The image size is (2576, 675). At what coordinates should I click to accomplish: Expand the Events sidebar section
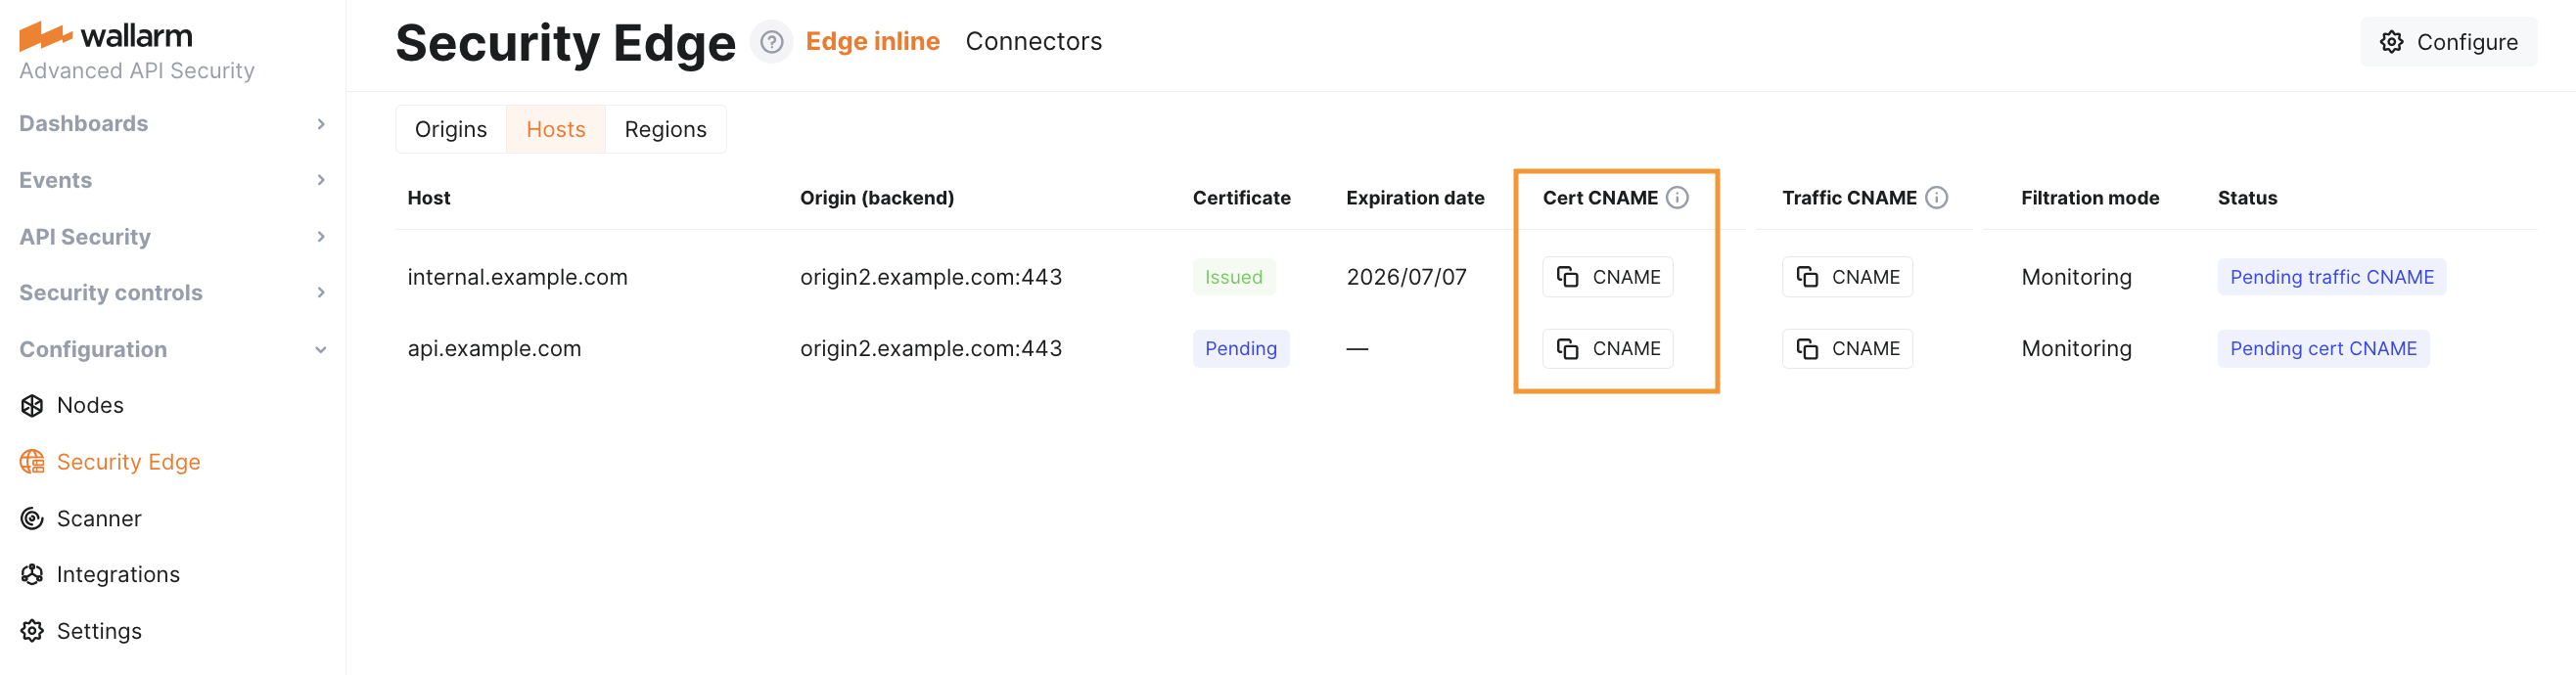pos(172,180)
